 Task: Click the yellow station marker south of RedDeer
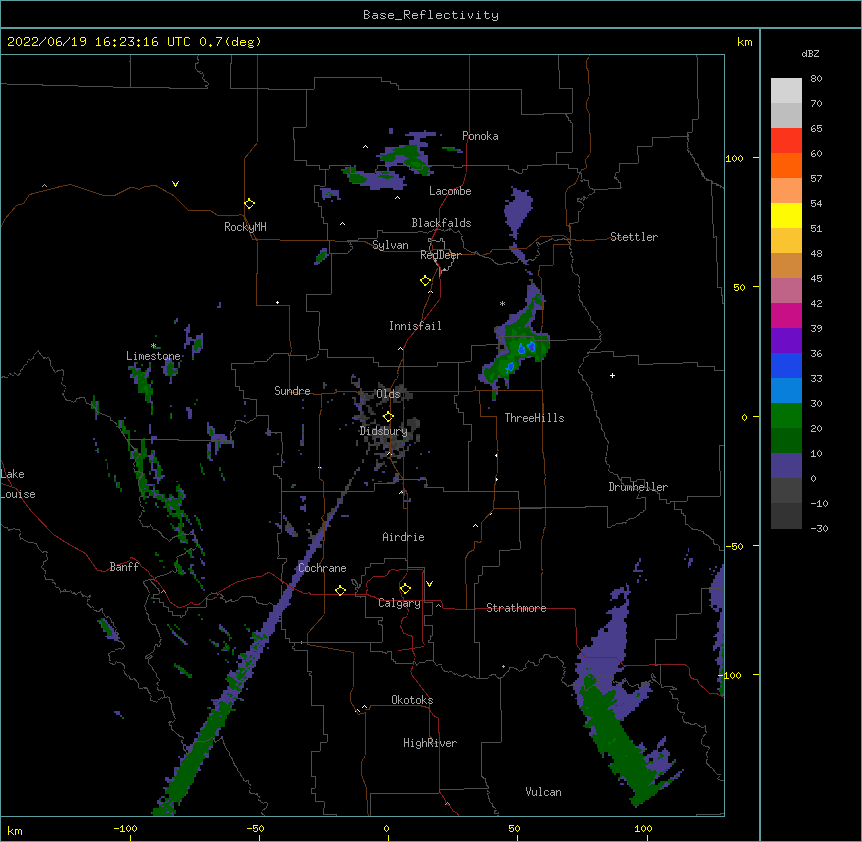point(426,281)
